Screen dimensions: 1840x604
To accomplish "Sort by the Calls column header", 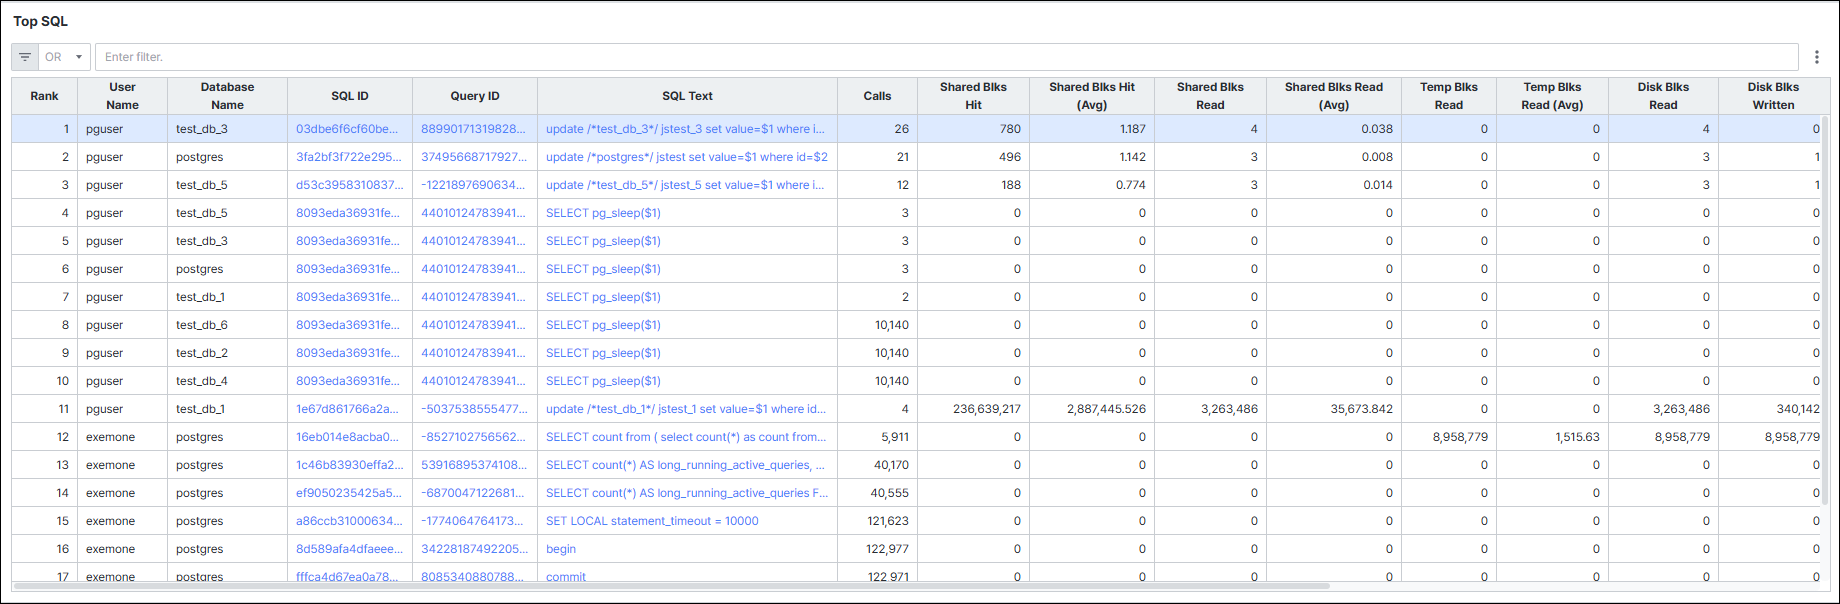I will click(877, 96).
